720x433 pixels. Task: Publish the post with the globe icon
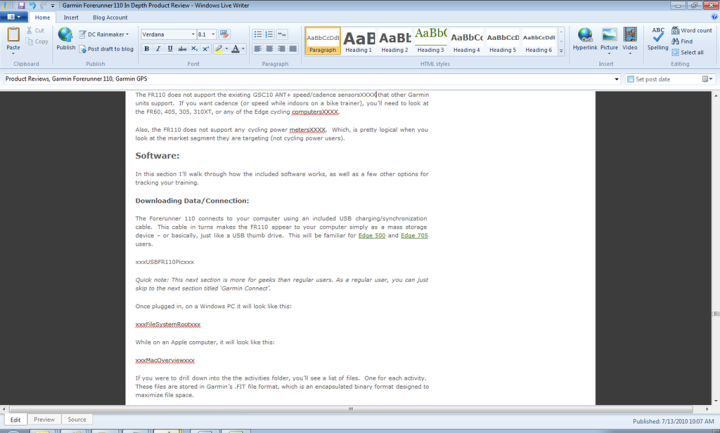pyautogui.click(x=66, y=38)
